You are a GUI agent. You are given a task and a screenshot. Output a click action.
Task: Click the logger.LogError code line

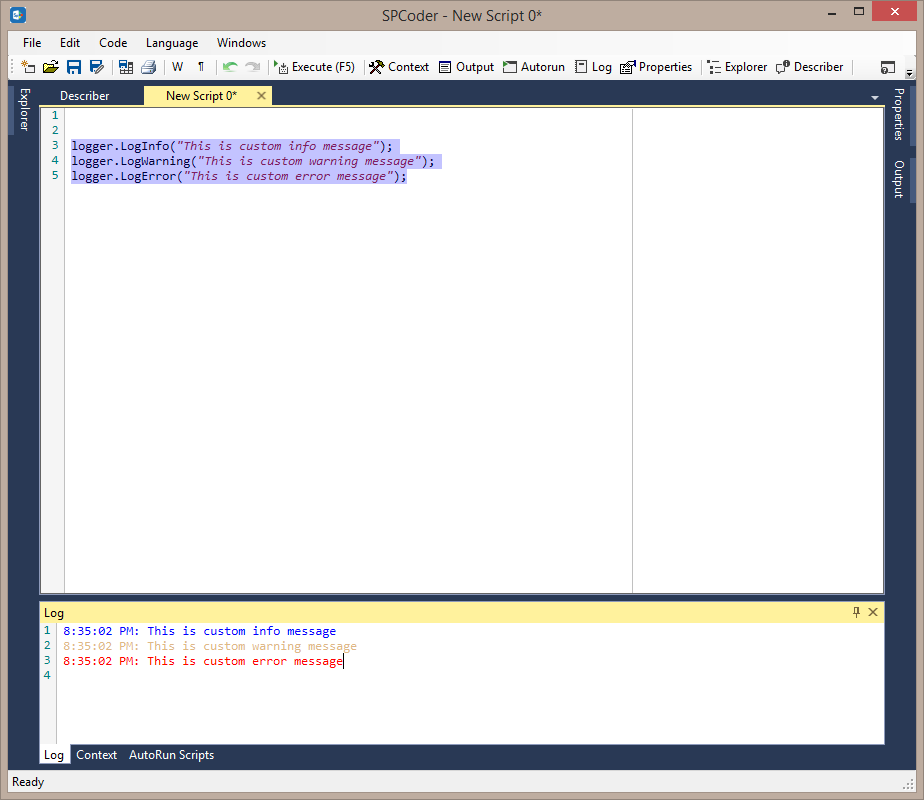239,176
